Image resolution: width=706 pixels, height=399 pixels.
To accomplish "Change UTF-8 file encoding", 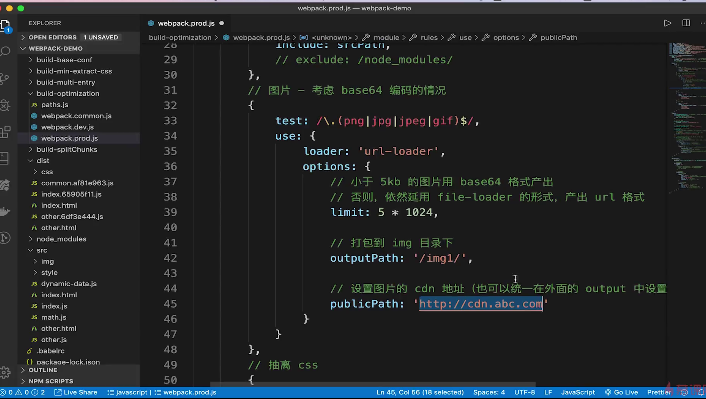I will tap(525, 392).
